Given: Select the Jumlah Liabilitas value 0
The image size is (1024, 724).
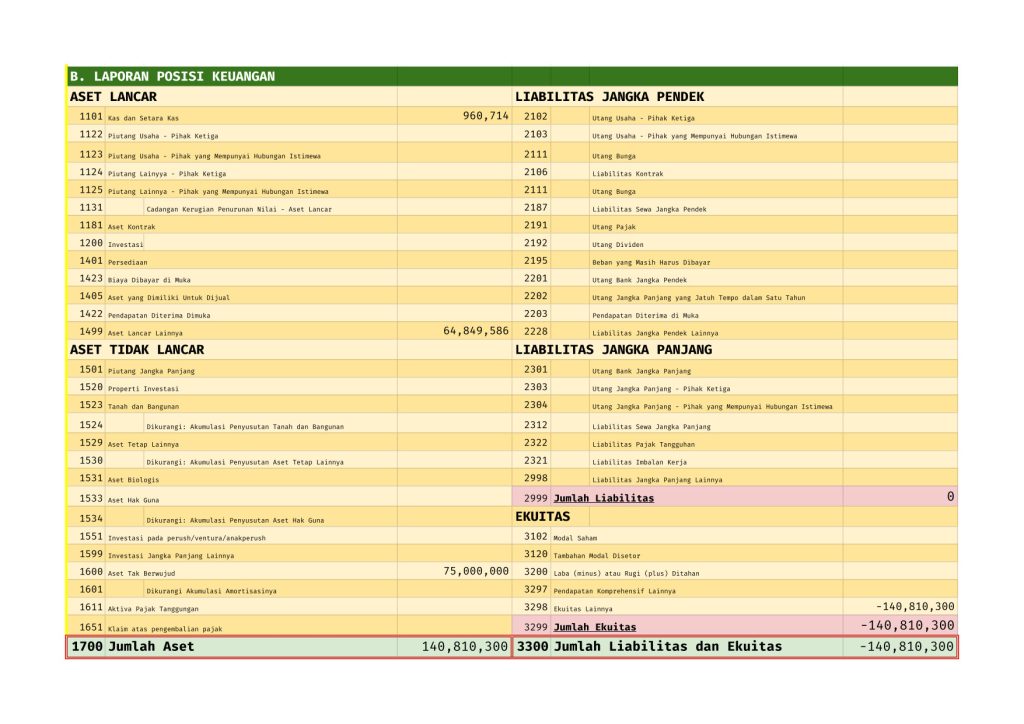Looking at the screenshot, I should tap(950, 497).
